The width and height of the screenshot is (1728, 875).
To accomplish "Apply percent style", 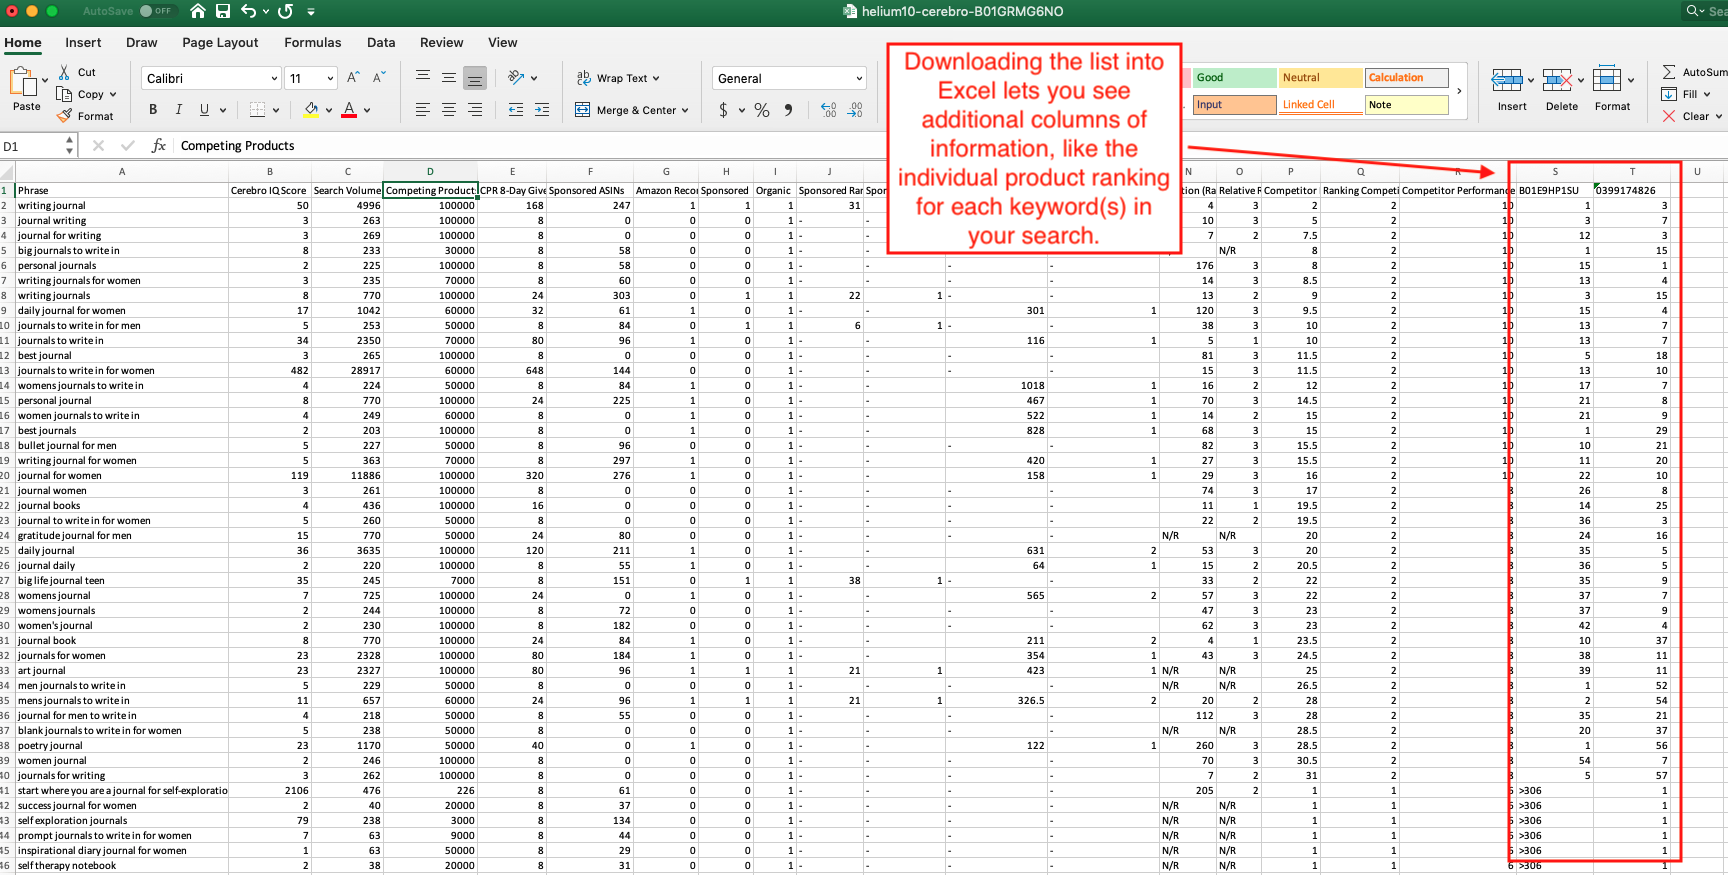I will (762, 110).
